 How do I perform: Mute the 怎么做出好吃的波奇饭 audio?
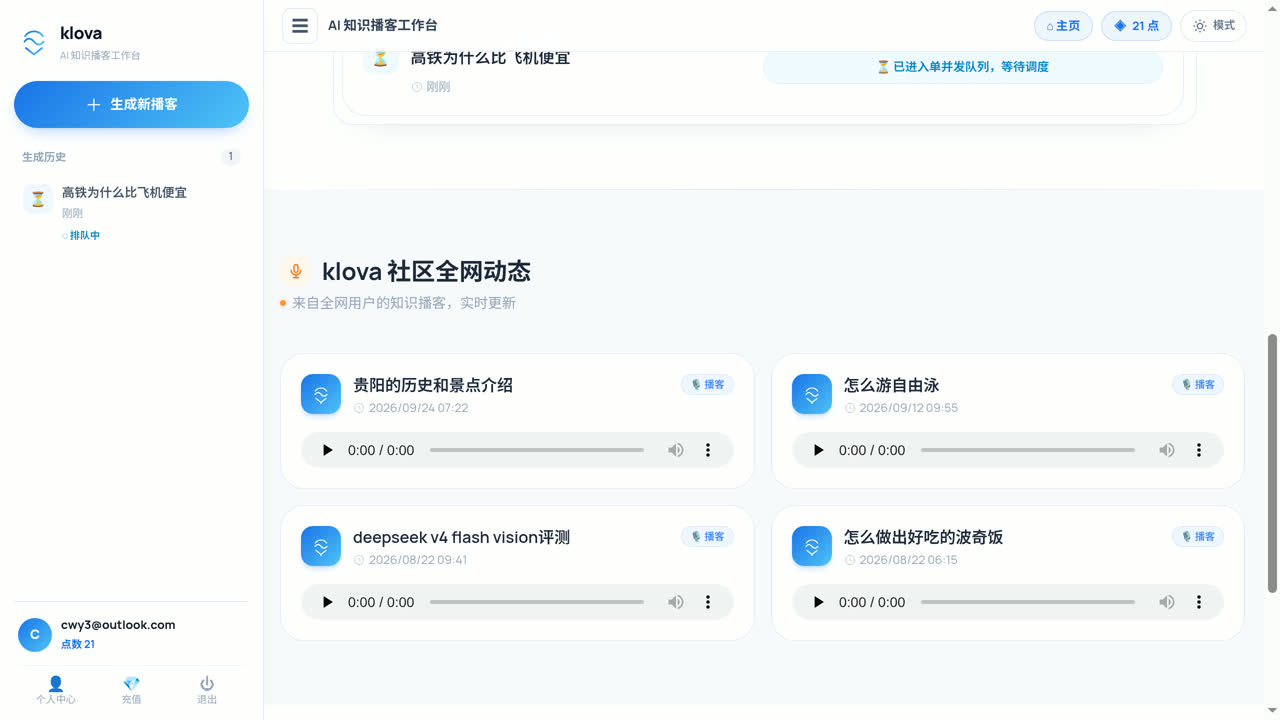1167,602
